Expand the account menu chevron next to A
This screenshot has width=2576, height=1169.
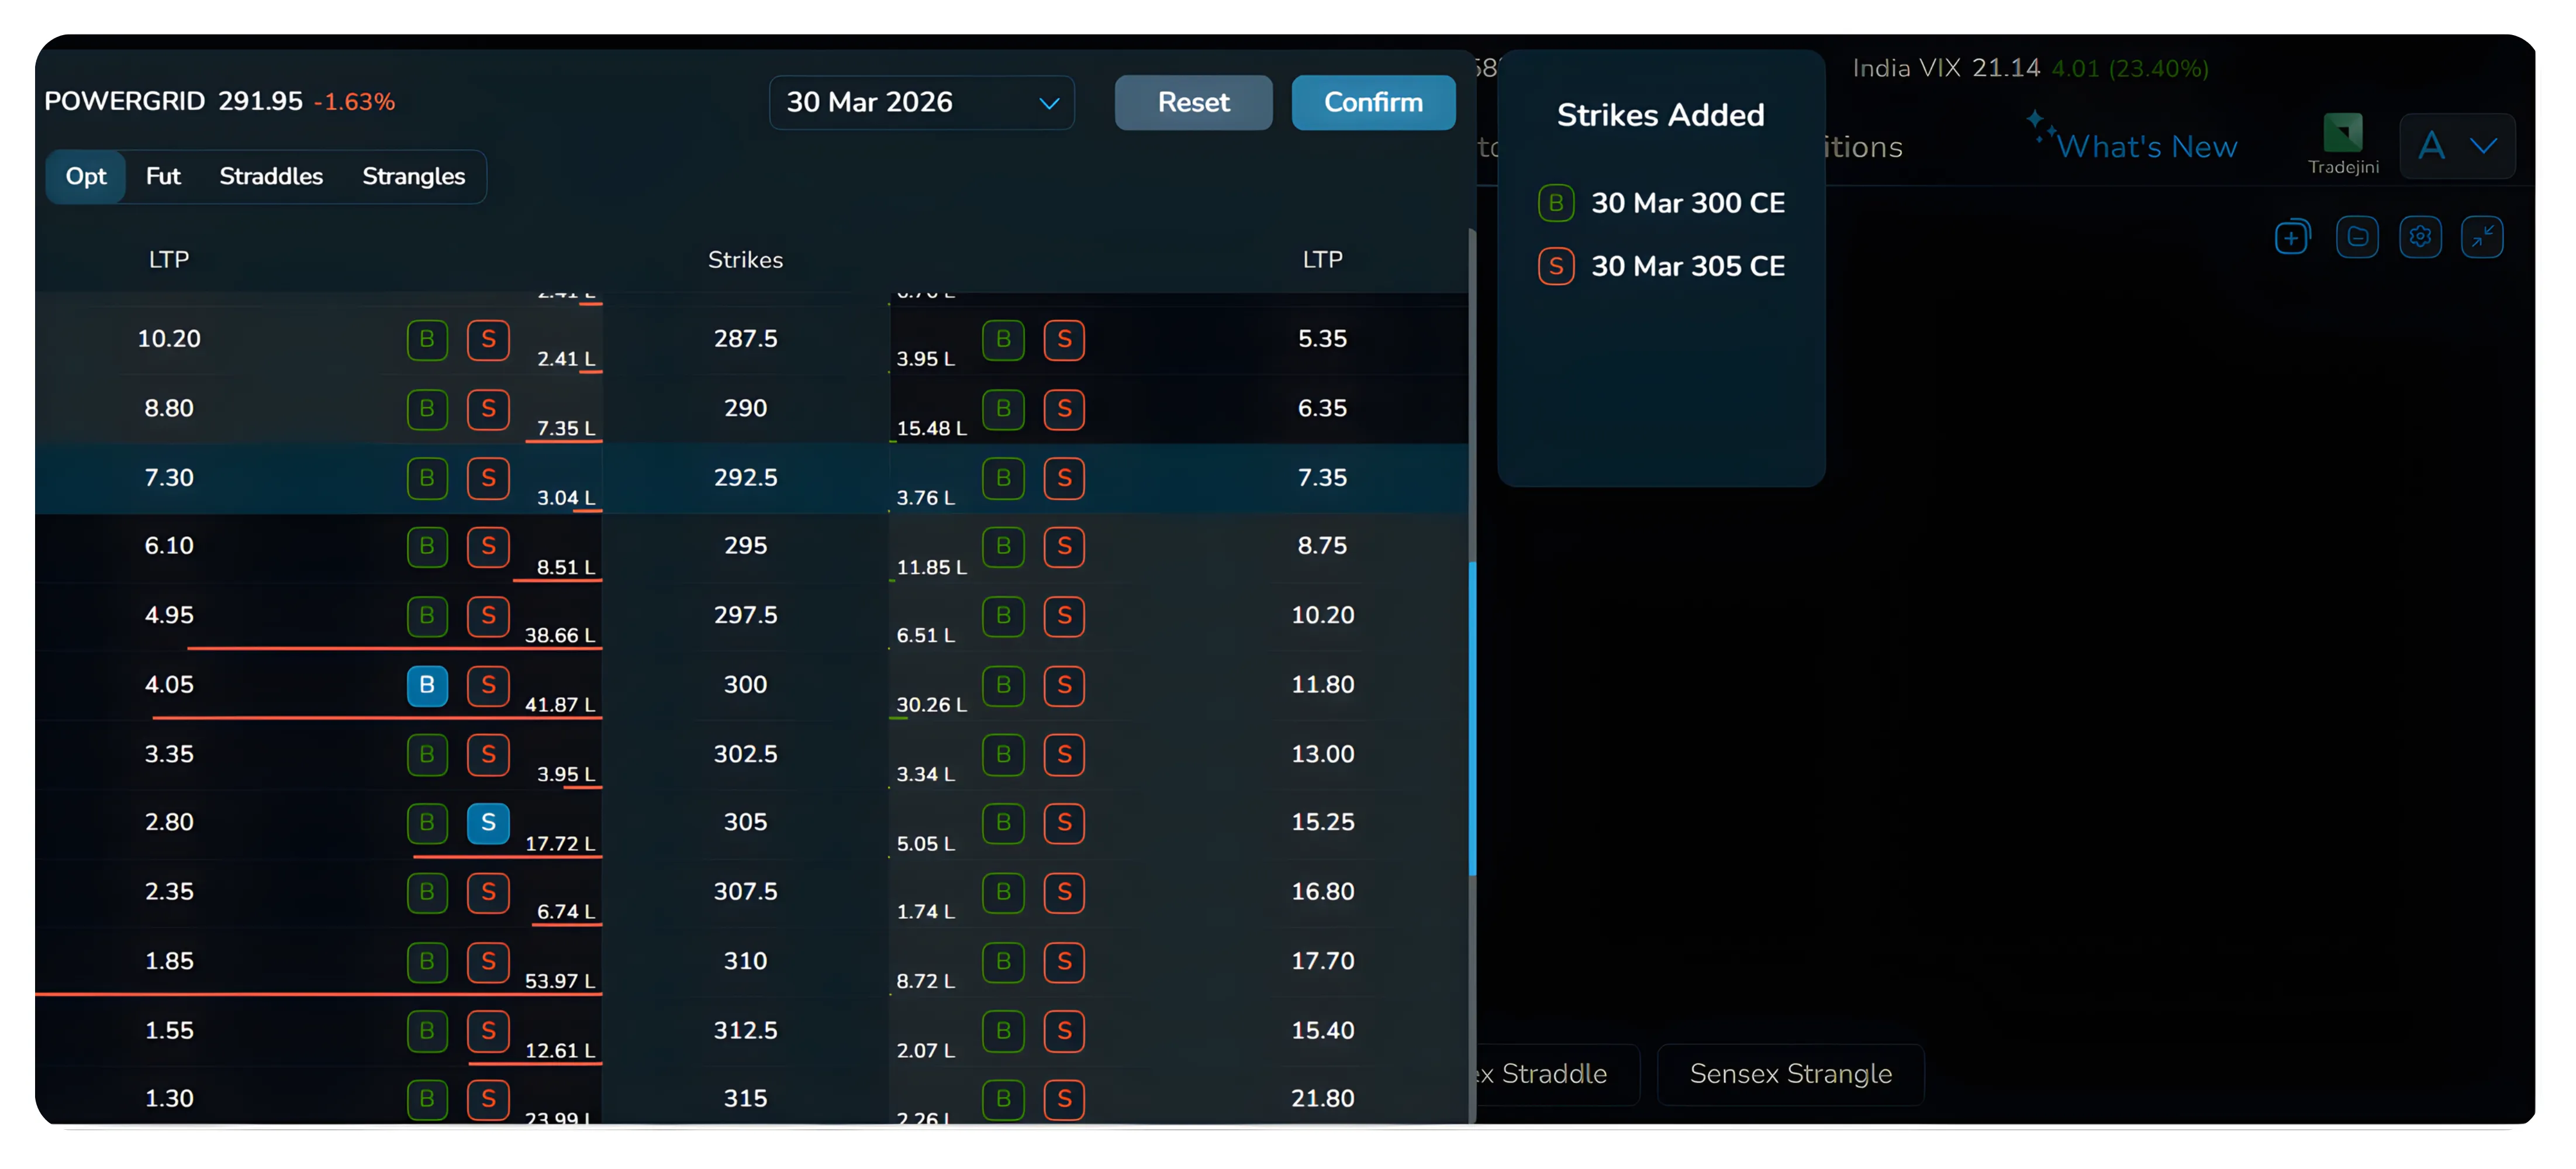2487,146
